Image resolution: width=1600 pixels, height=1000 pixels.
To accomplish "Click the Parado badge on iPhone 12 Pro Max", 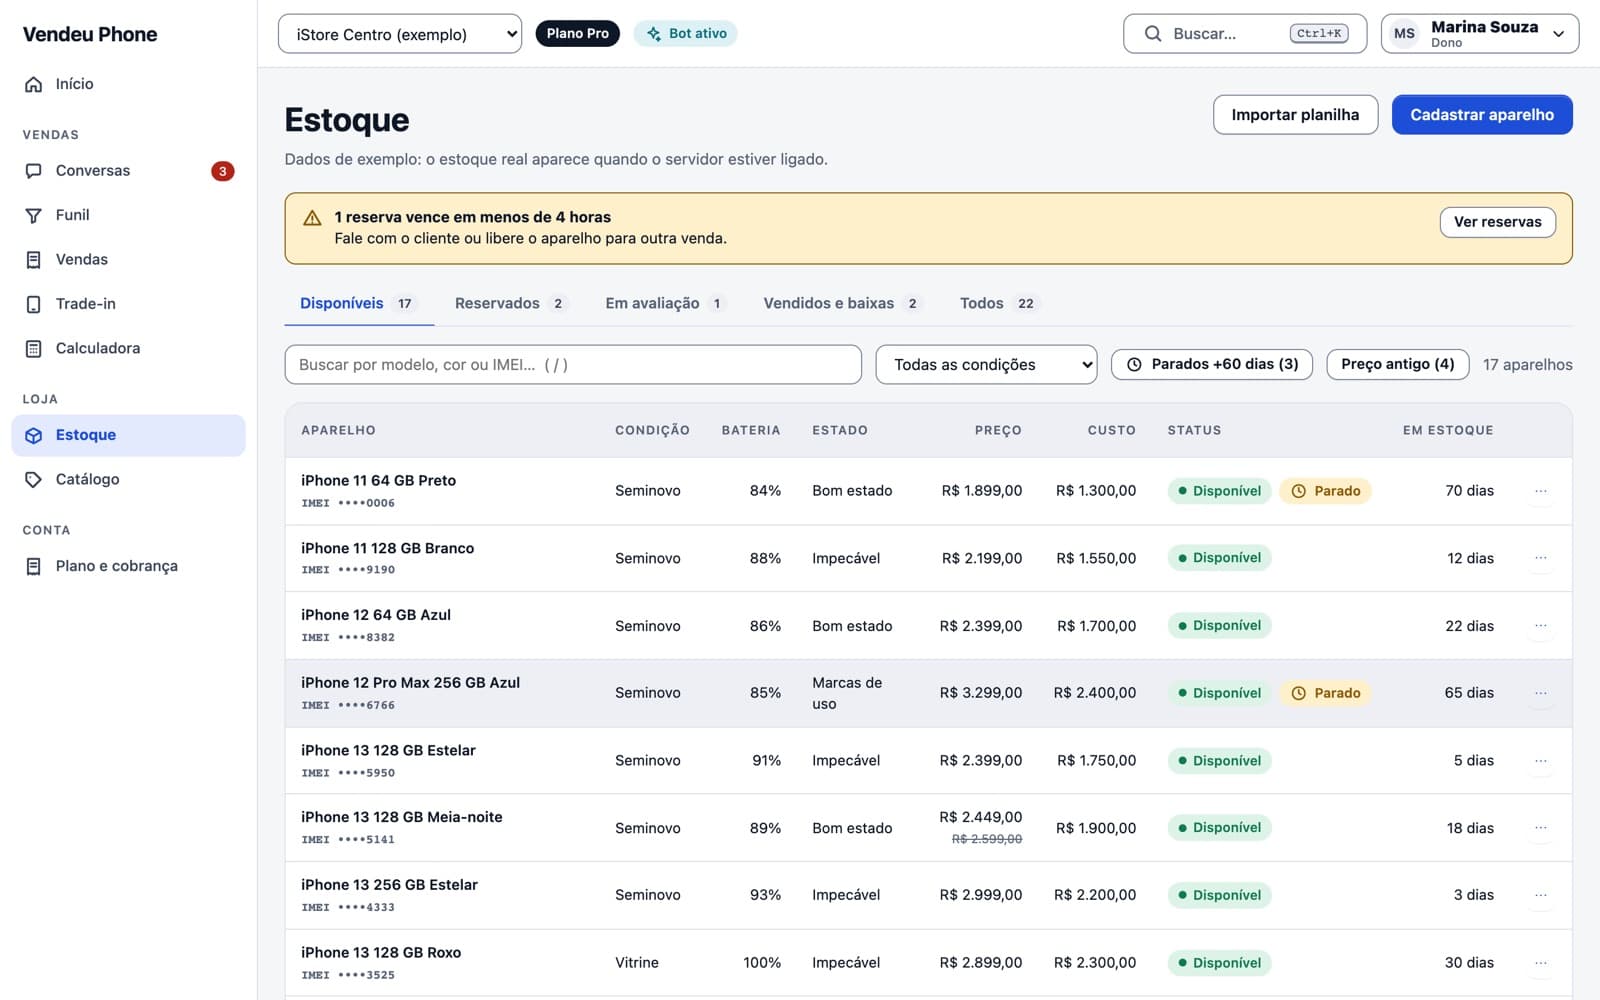I will [1325, 693].
